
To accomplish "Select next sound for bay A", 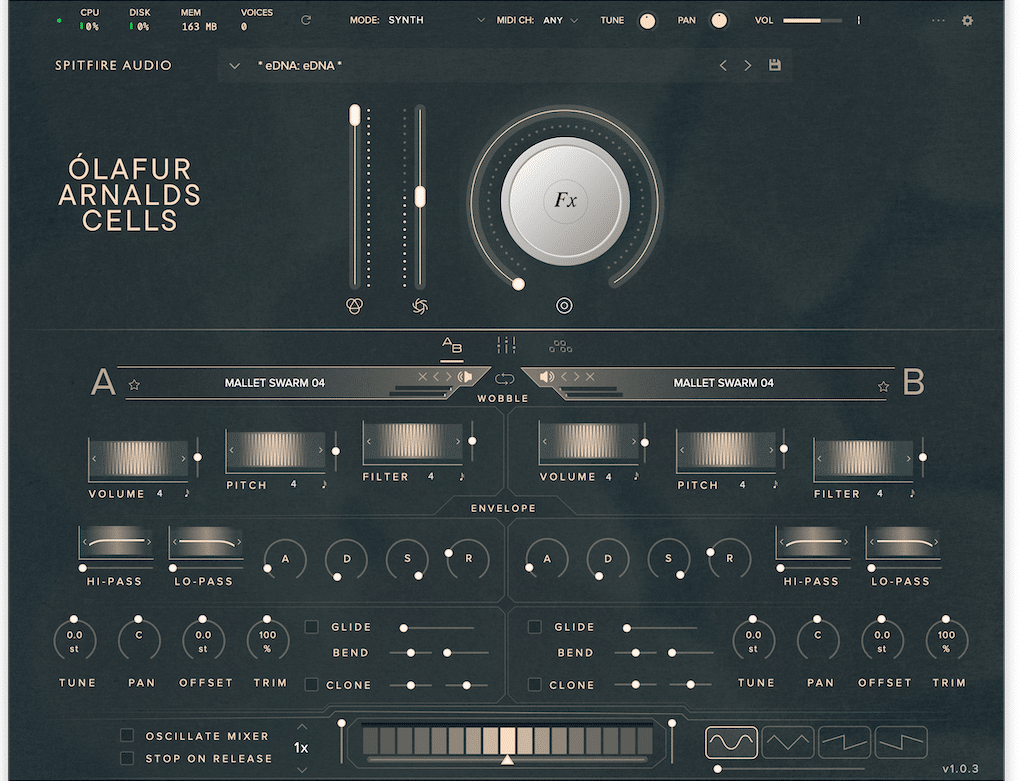I will pos(448,377).
